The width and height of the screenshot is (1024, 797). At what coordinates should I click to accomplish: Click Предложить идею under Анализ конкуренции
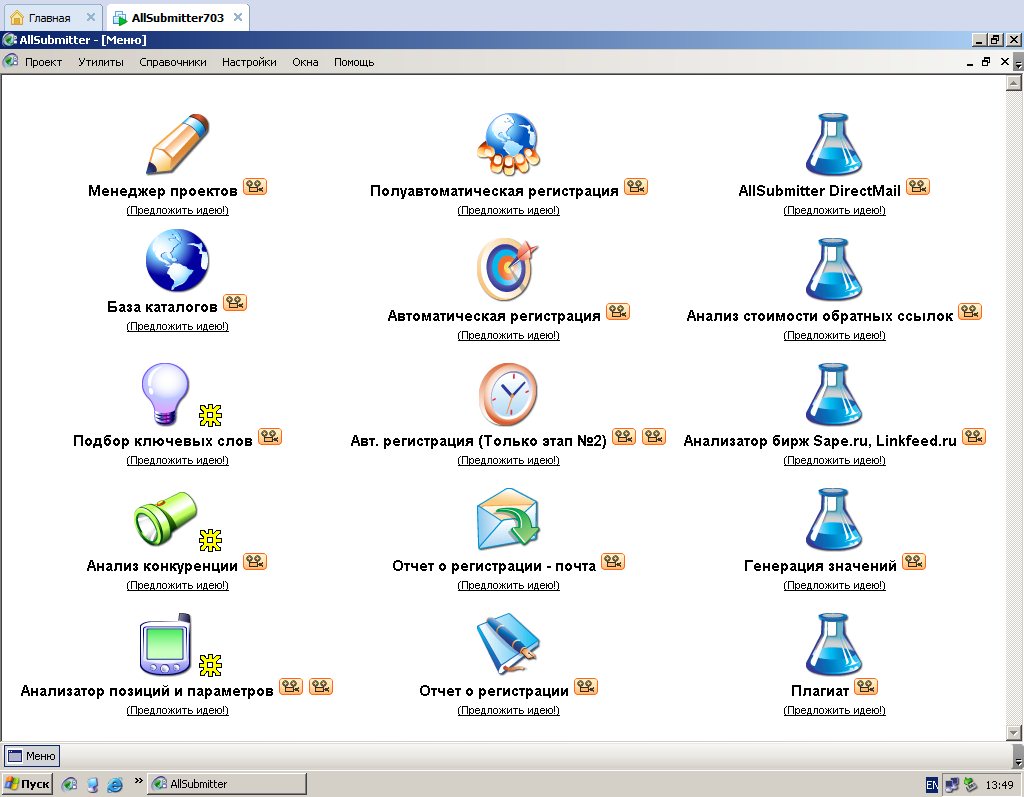(178, 585)
